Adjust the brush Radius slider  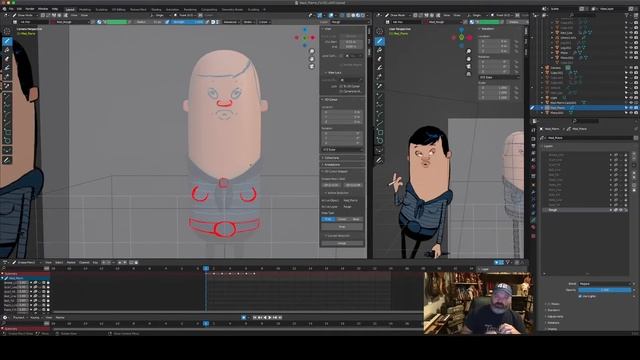click(149, 22)
